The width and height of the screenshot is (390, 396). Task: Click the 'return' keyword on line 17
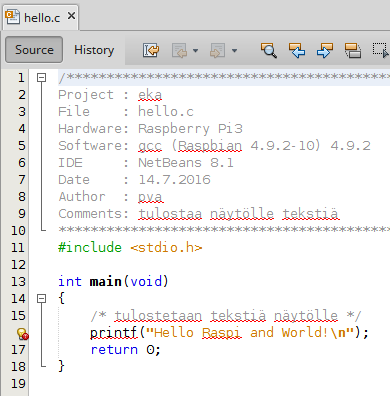pos(114,350)
